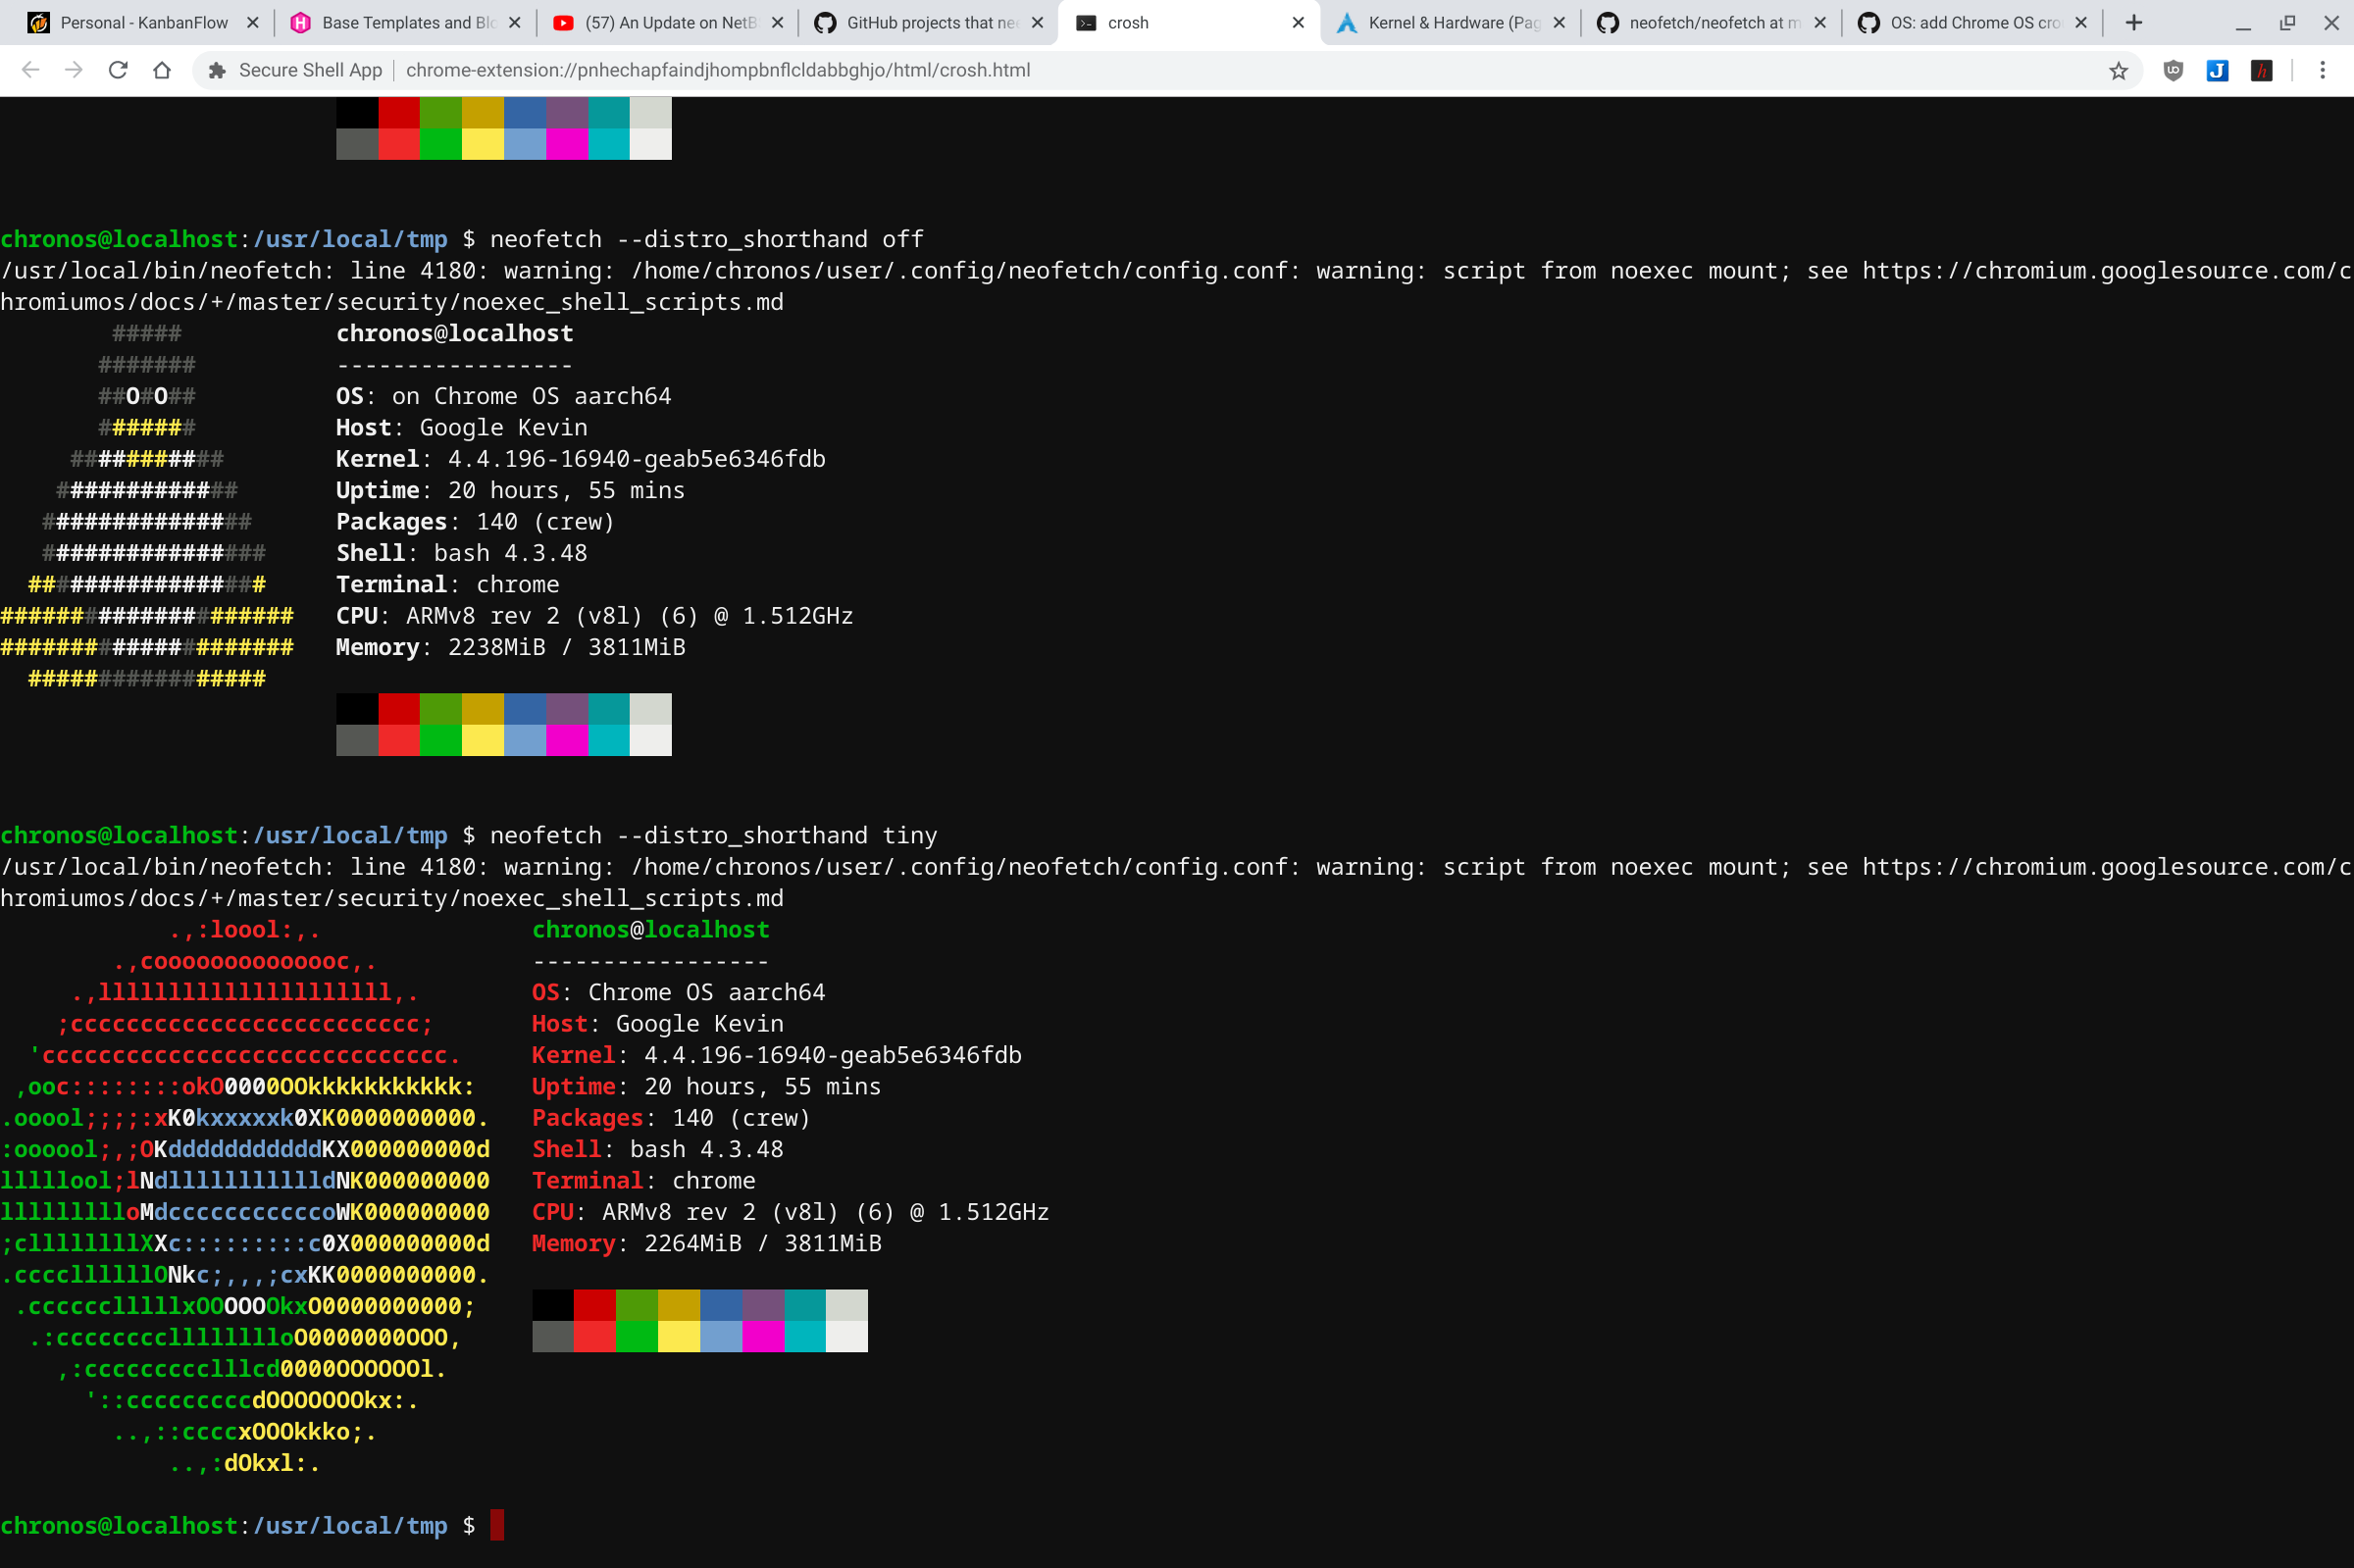The width and height of the screenshot is (2354, 1568).
Task: Click the address bar URL text
Action: (718, 70)
